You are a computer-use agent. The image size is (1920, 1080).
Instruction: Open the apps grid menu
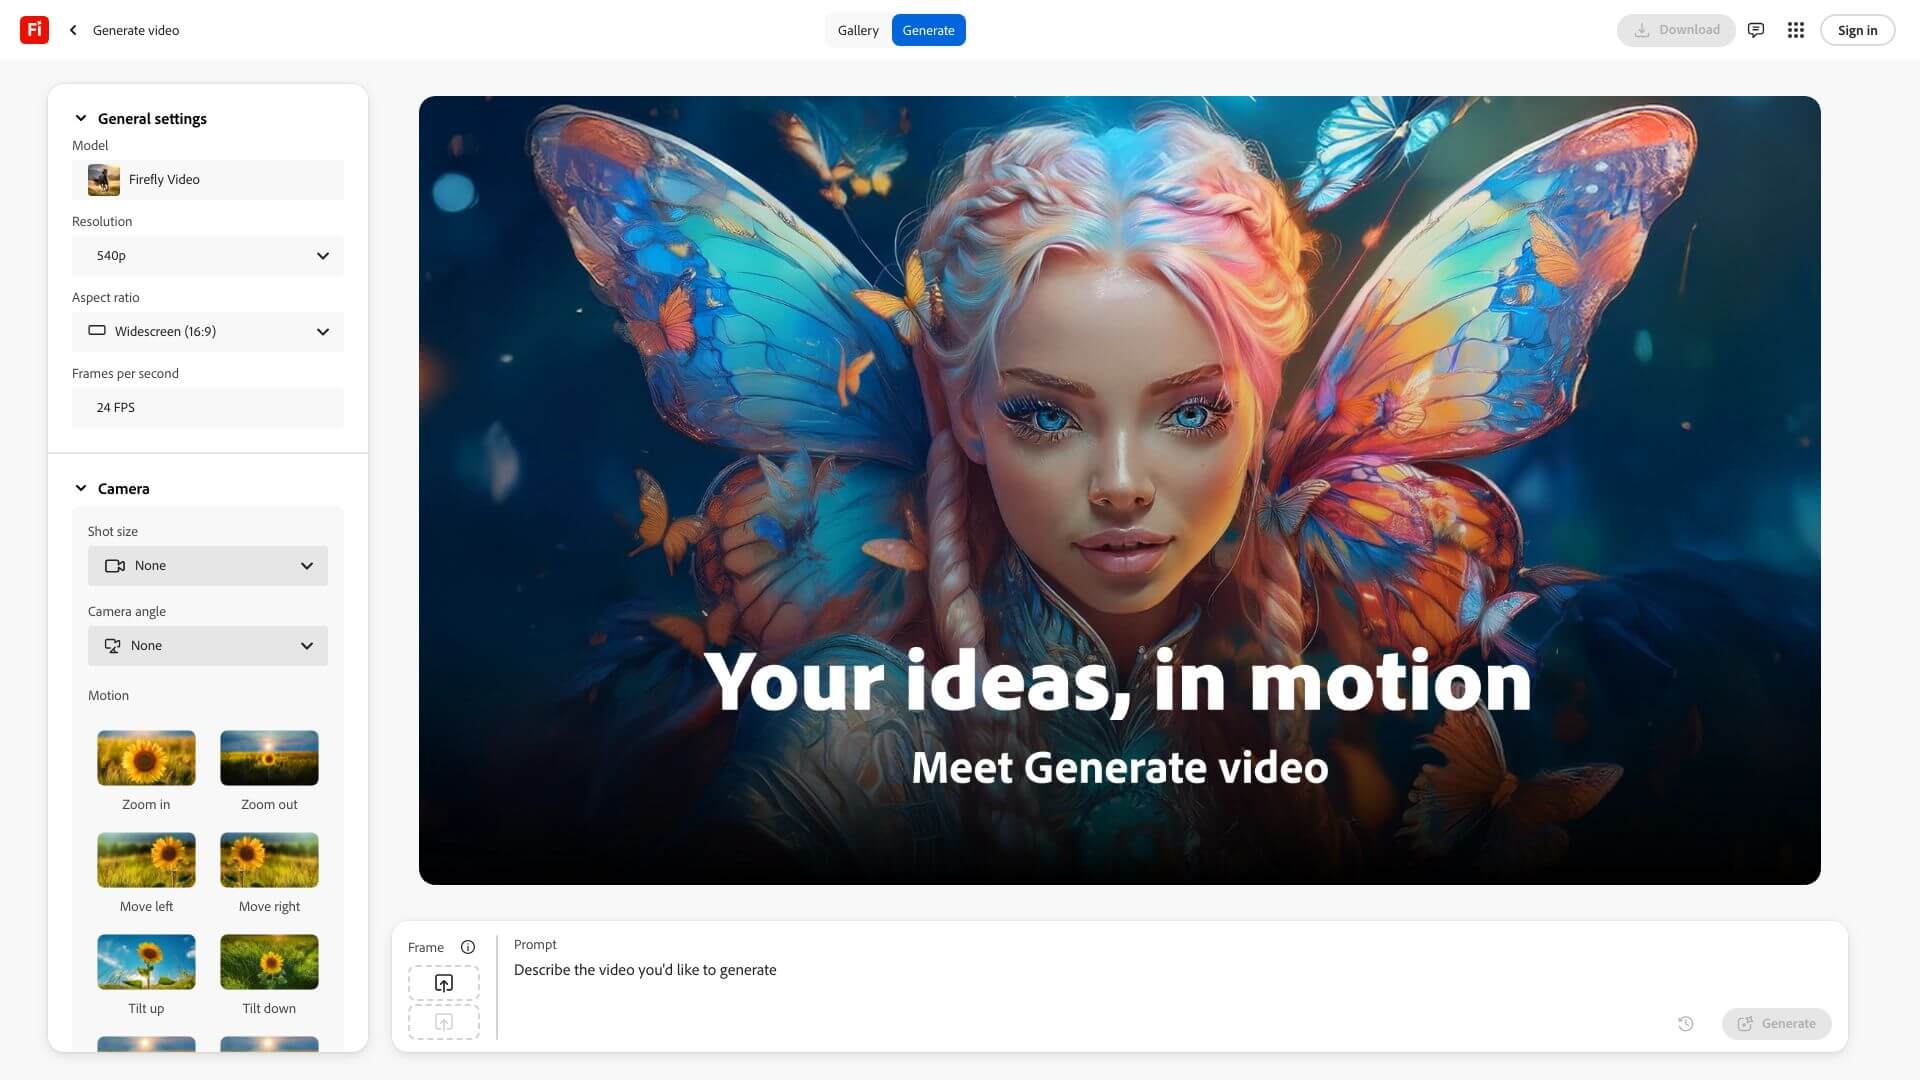click(1795, 30)
